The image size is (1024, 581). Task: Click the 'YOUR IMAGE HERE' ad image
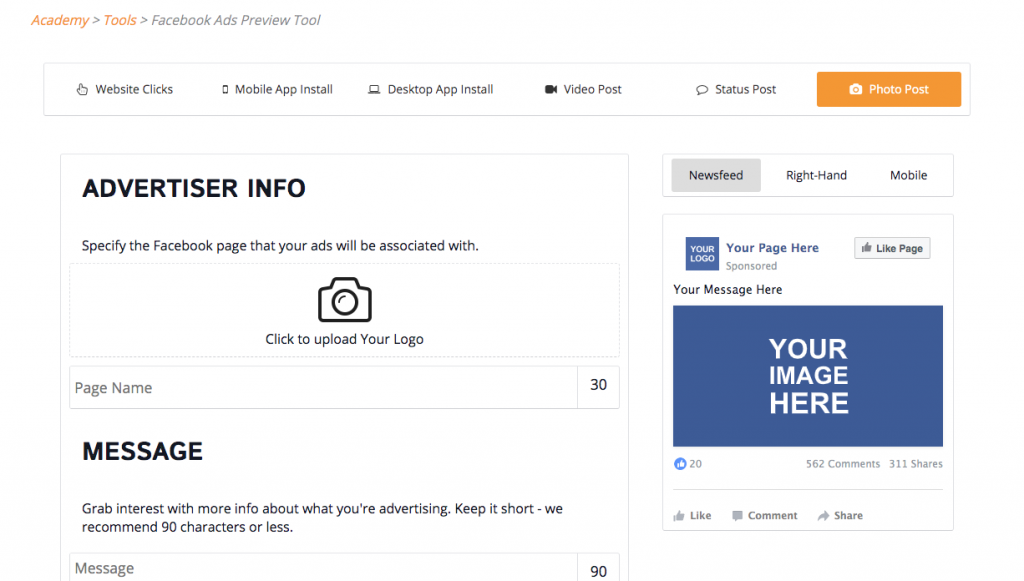click(808, 376)
